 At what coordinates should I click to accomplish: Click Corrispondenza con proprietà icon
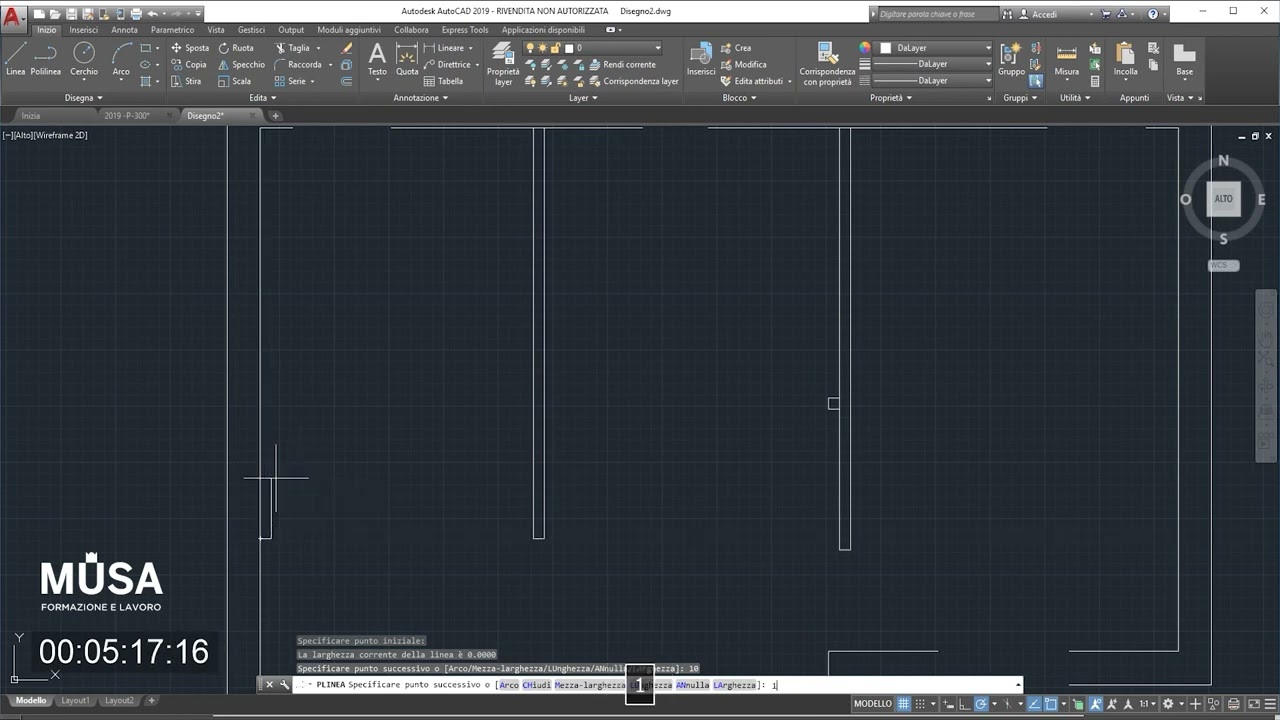pyautogui.click(x=827, y=64)
